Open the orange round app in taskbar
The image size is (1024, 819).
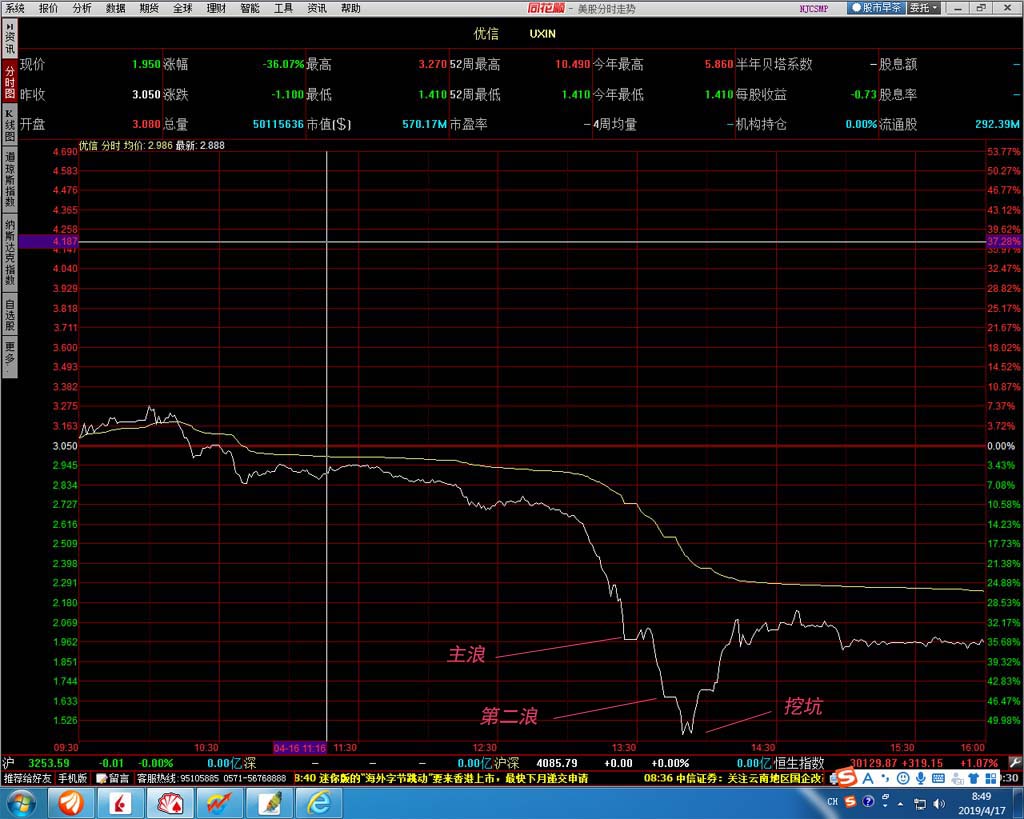[x=71, y=803]
